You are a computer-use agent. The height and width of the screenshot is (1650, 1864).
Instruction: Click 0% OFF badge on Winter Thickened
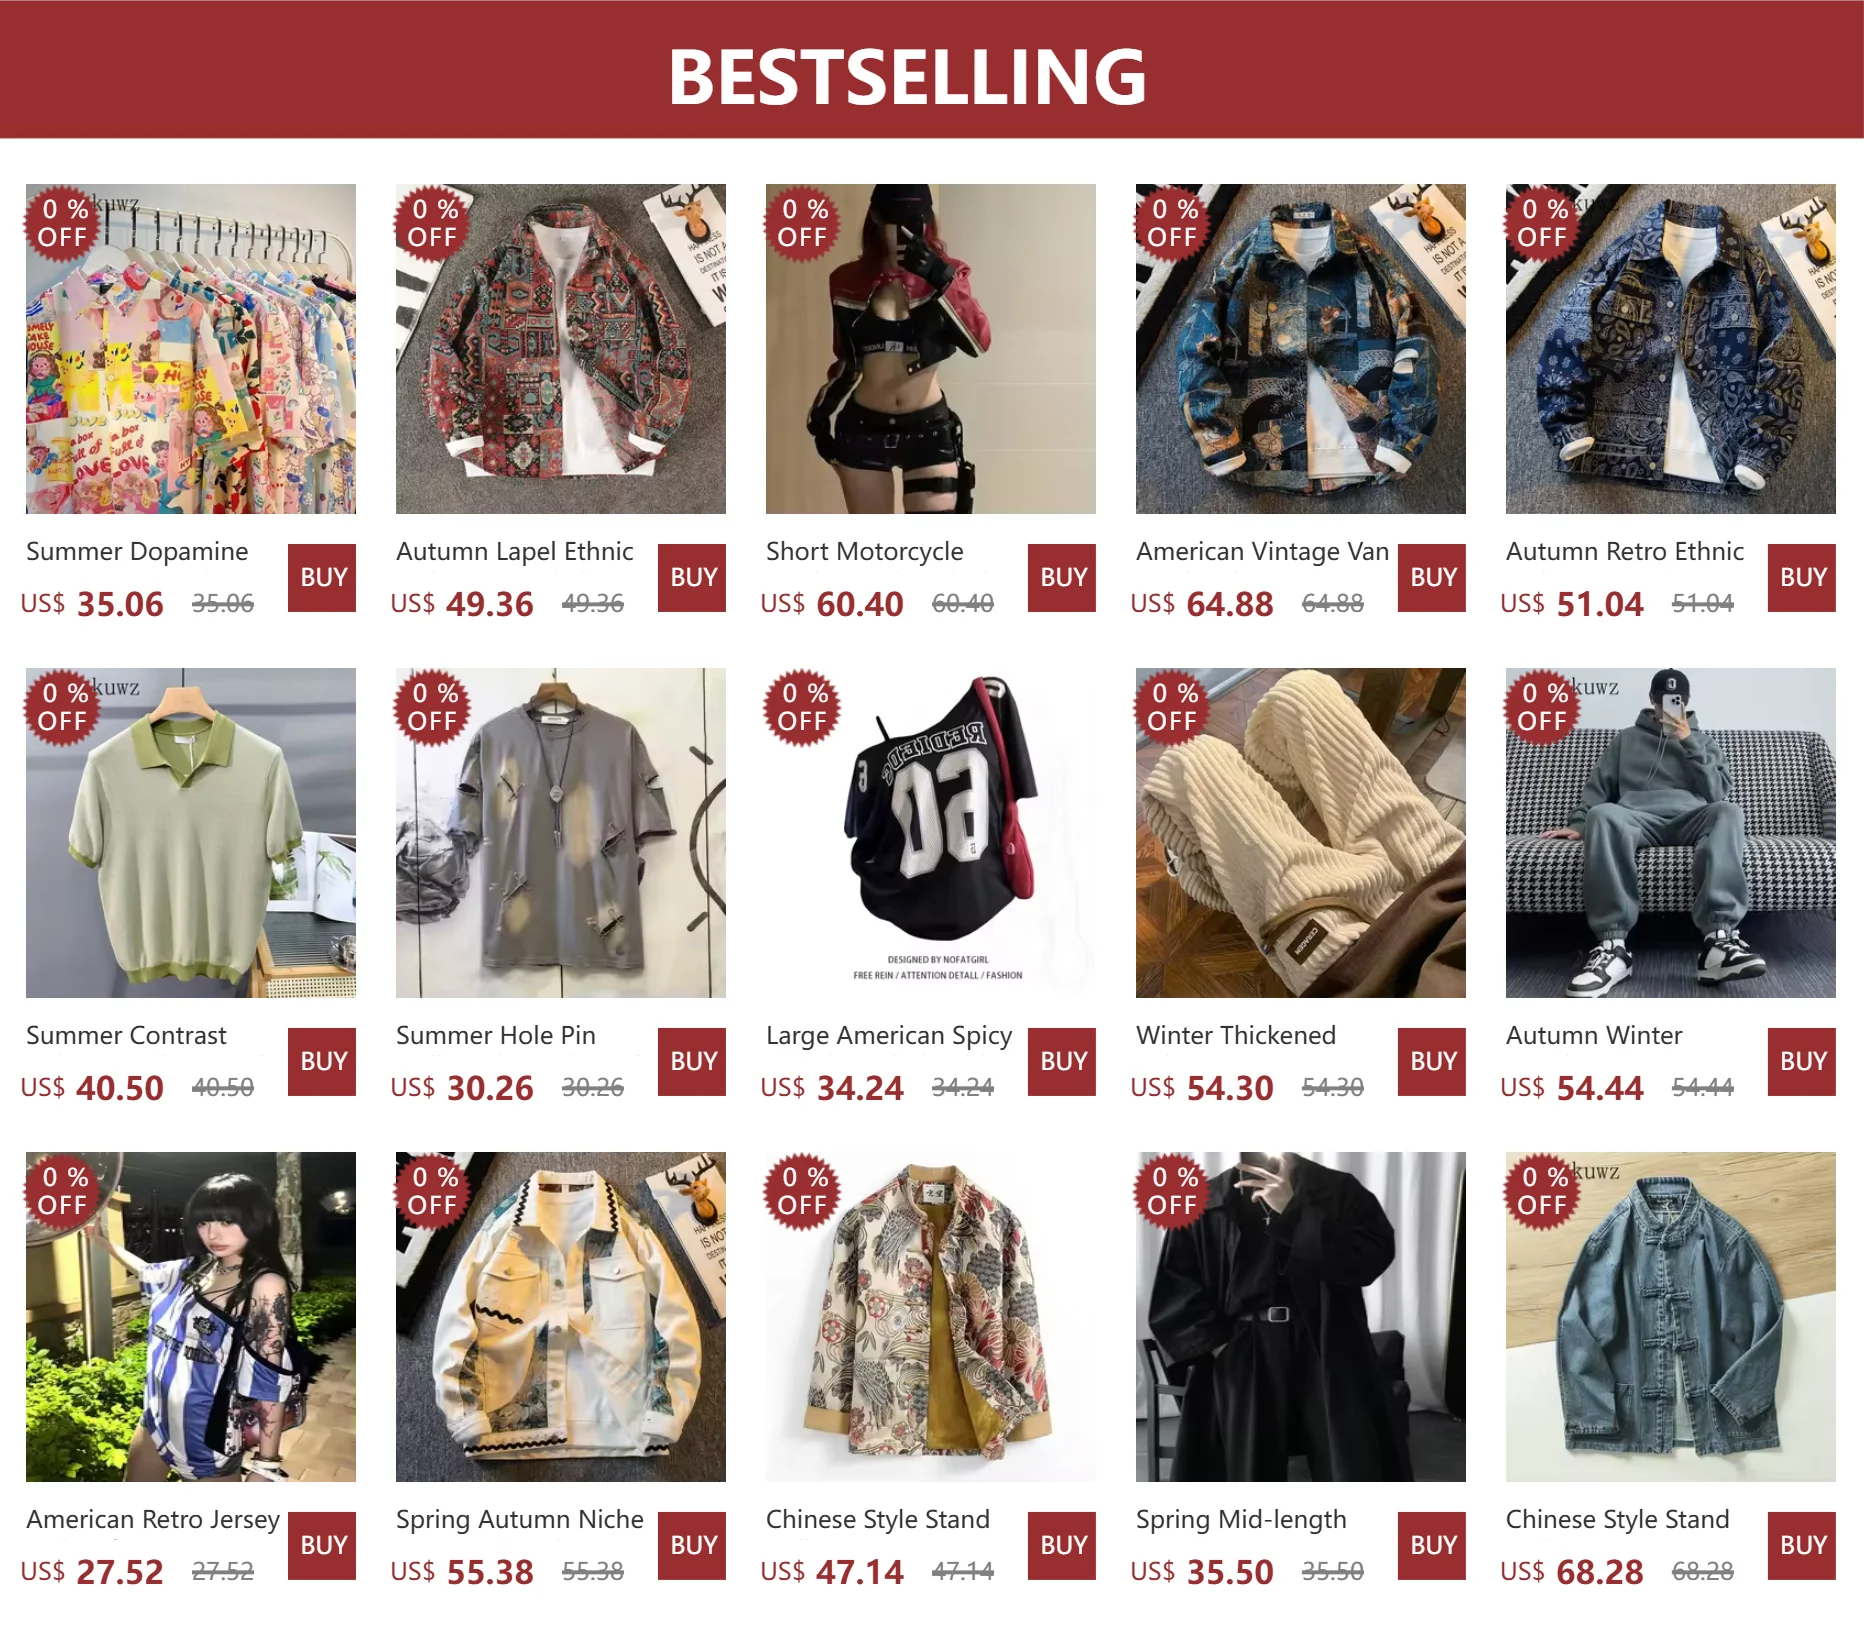1172,707
